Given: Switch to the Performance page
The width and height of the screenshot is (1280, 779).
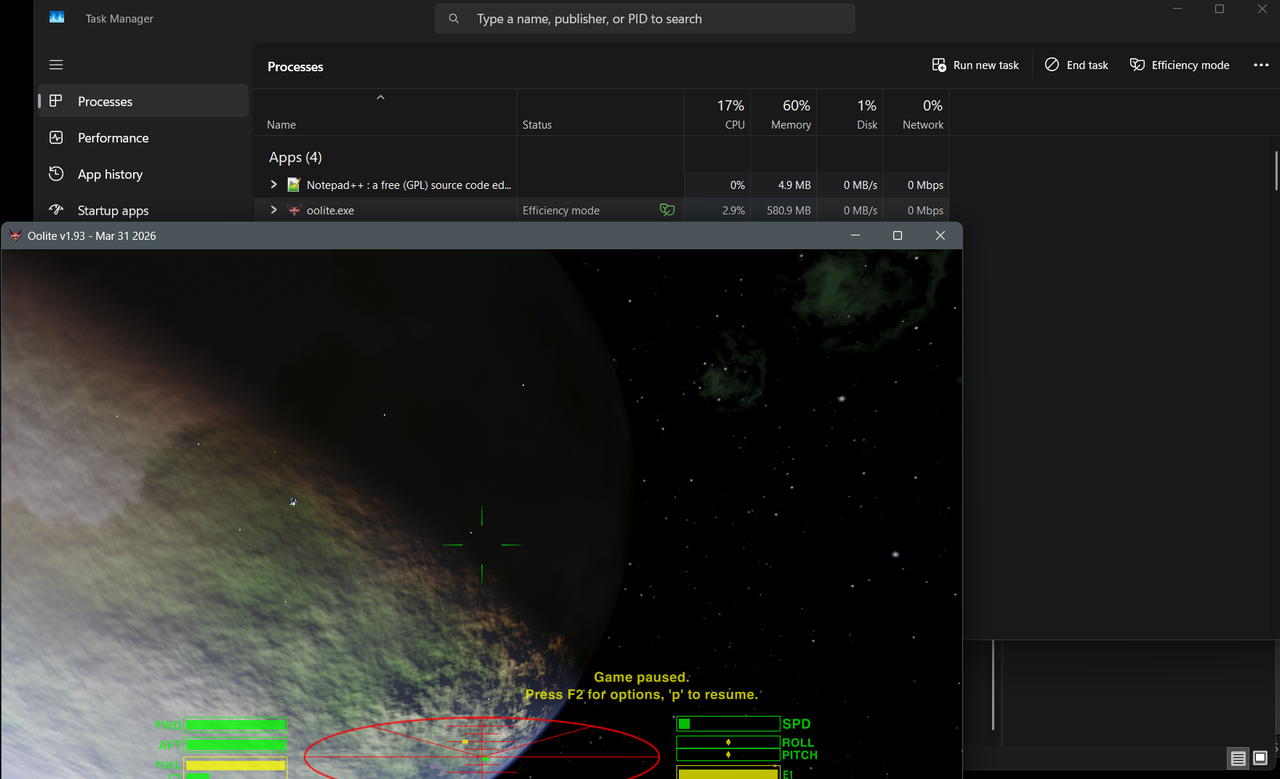Looking at the screenshot, I should tap(143, 138).
